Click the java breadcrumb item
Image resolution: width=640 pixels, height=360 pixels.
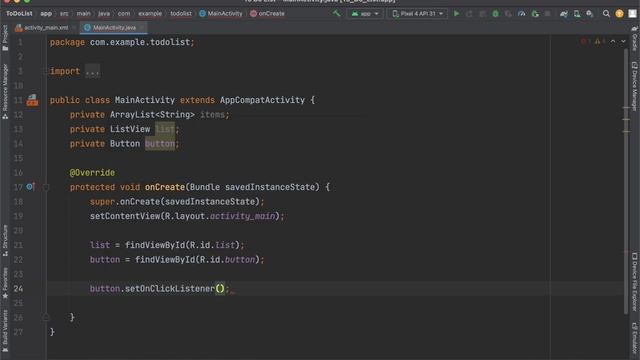pyautogui.click(x=104, y=13)
